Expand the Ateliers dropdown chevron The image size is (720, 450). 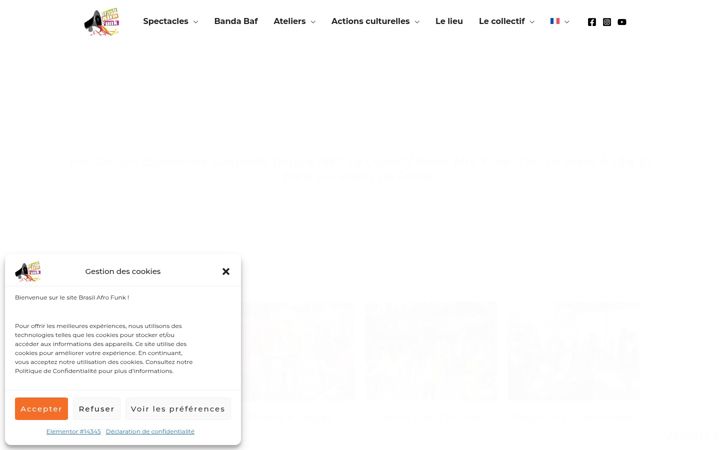[x=313, y=22]
